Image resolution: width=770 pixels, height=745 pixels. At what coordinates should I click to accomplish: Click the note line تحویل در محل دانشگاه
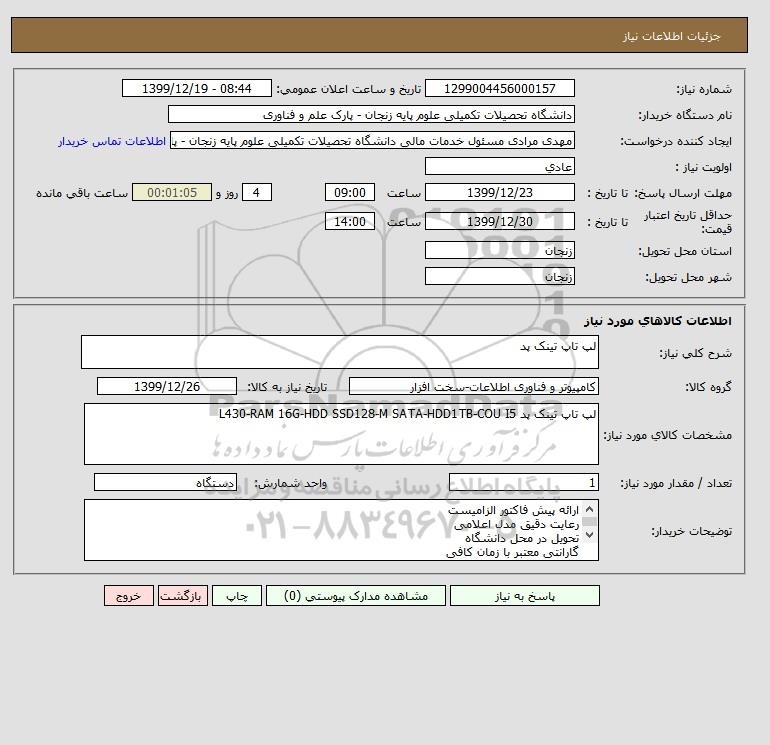pyautogui.click(x=522, y=538)
